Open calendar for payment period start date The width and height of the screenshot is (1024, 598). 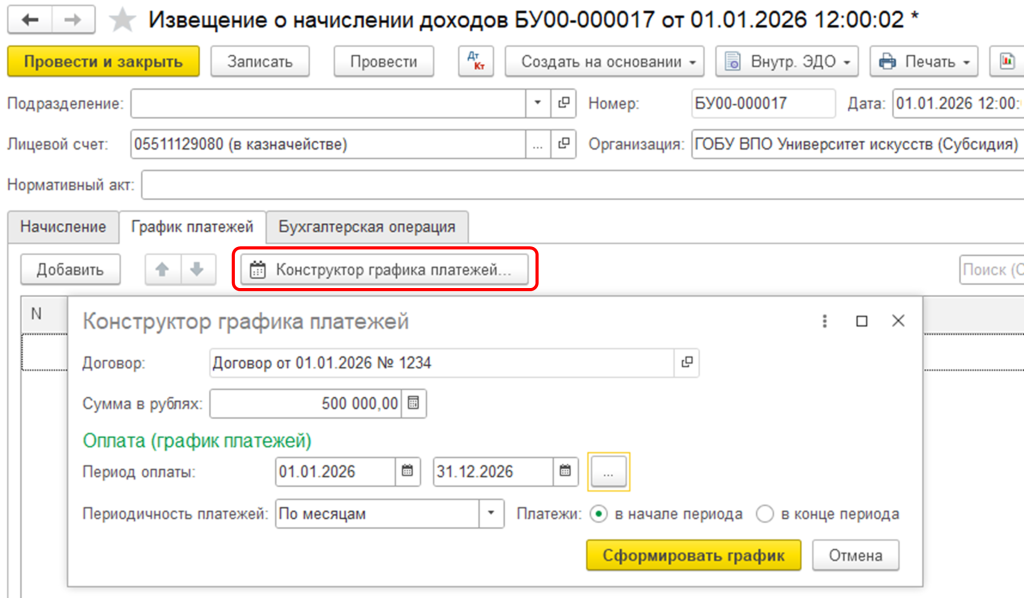(408, 471)
